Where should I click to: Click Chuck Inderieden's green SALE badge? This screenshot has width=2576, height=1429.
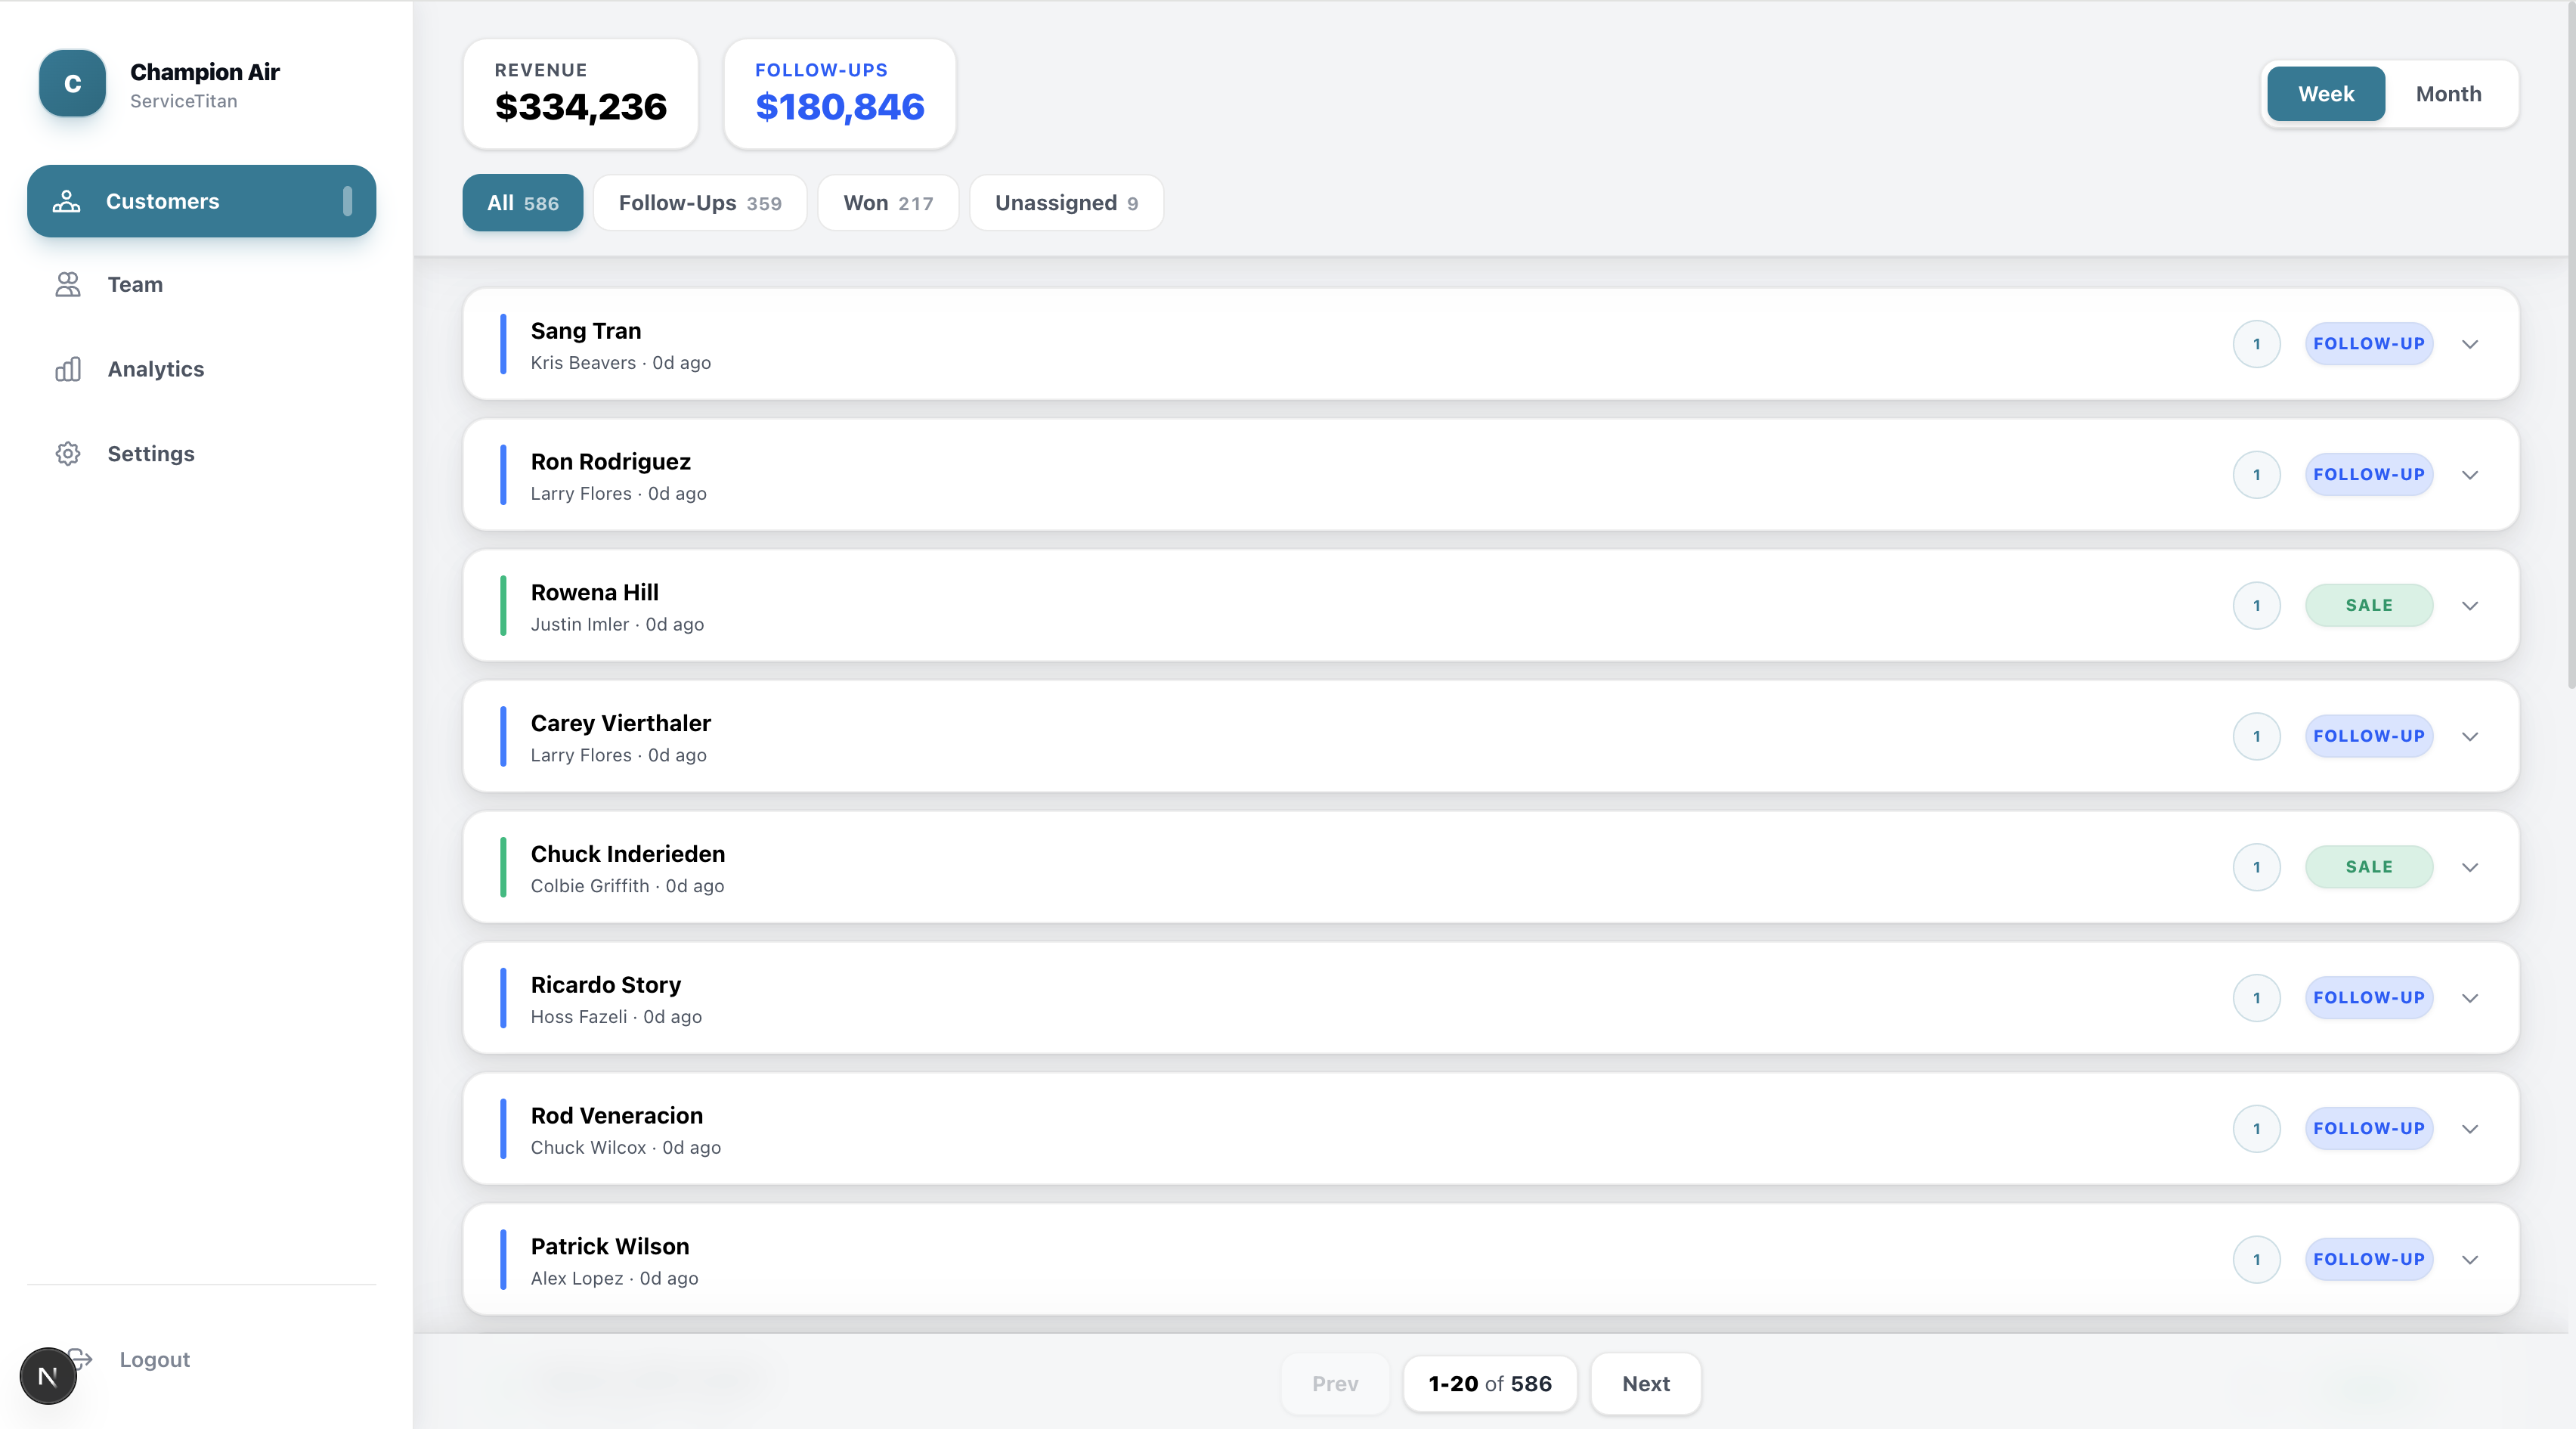[x=2368, y=867]
